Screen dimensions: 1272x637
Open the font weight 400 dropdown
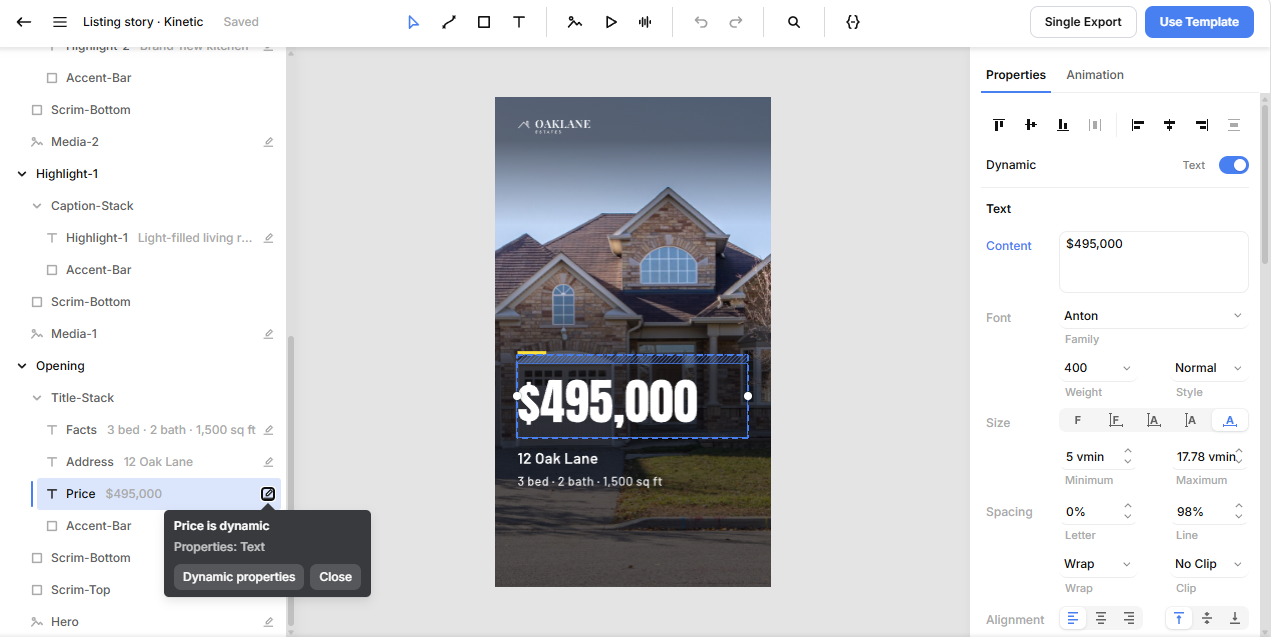(1097, 368)
